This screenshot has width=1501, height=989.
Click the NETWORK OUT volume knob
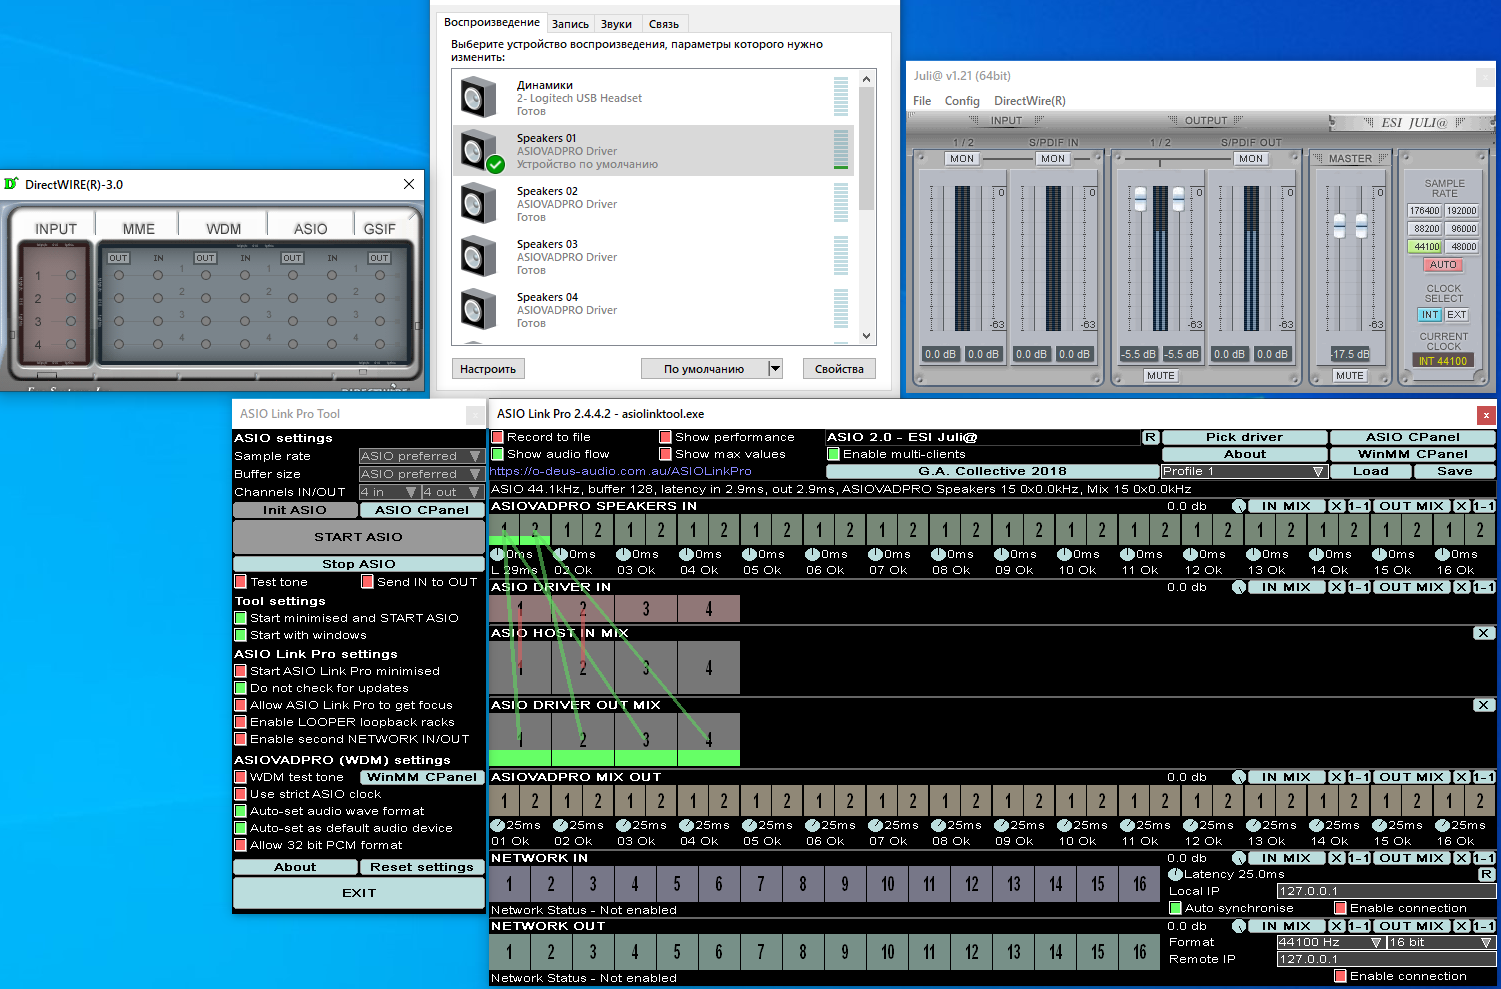1239,926
